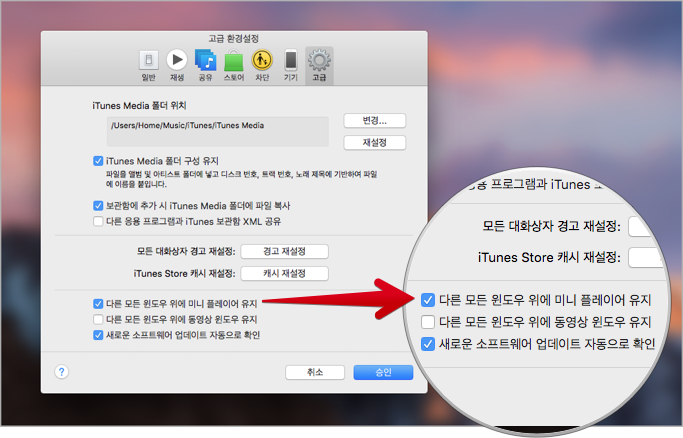Image resolution: width=683 pixels, height=438 pixels.
Task: Toggle 보관함에 추가 시 파일 복사 checkbox
Action: click(98, 206)
